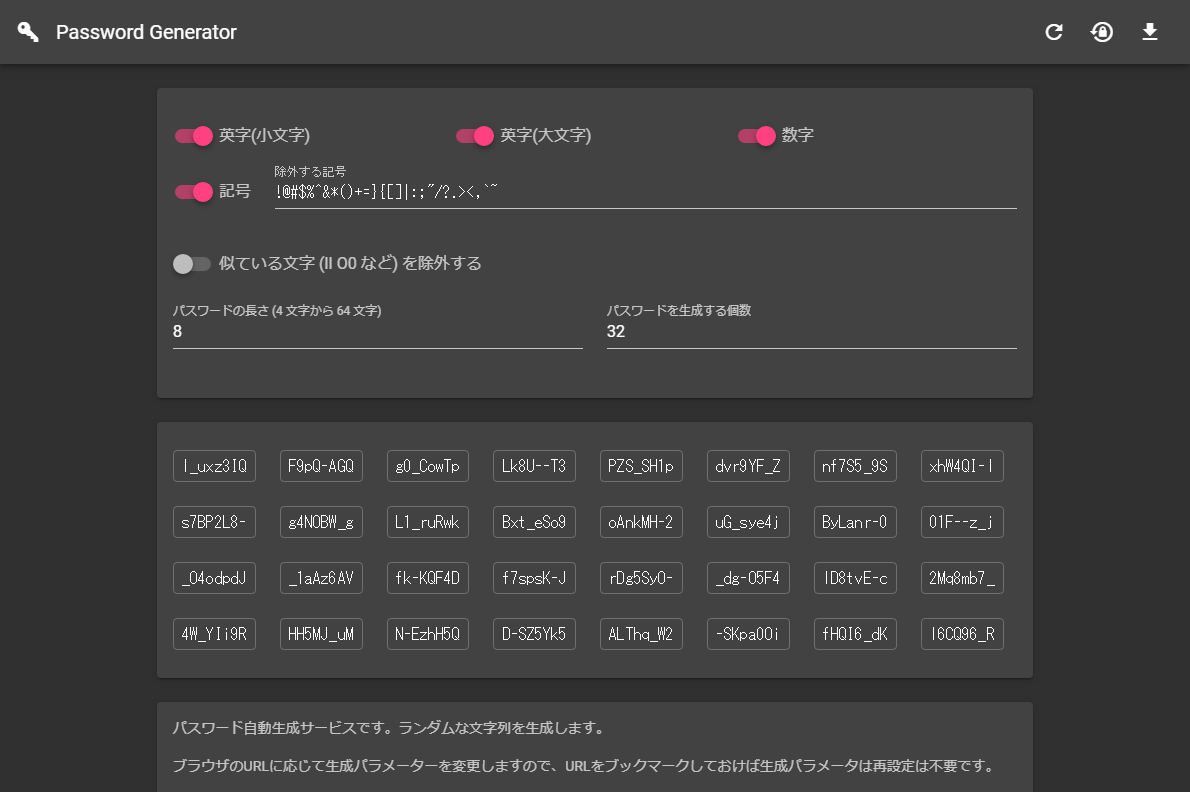The width and height of the screenshot is (1190, 792).
Task: Disable the 英字(大文字) uppercase switch
Action: point(475,136)
